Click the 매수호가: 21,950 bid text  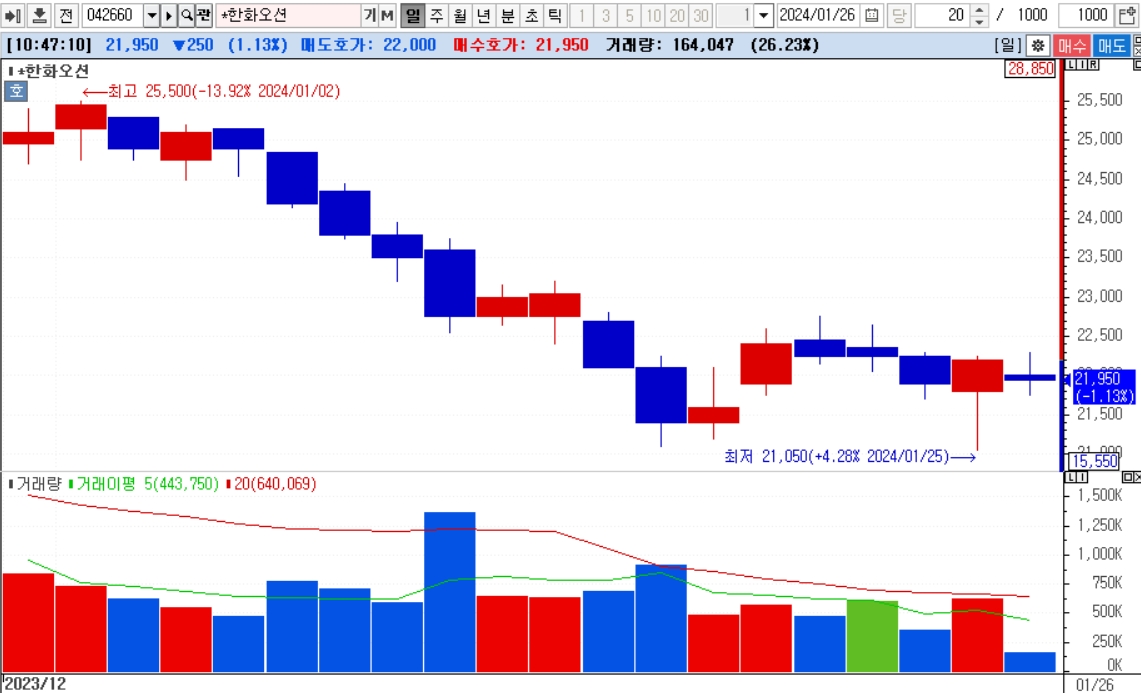[520, 45]
